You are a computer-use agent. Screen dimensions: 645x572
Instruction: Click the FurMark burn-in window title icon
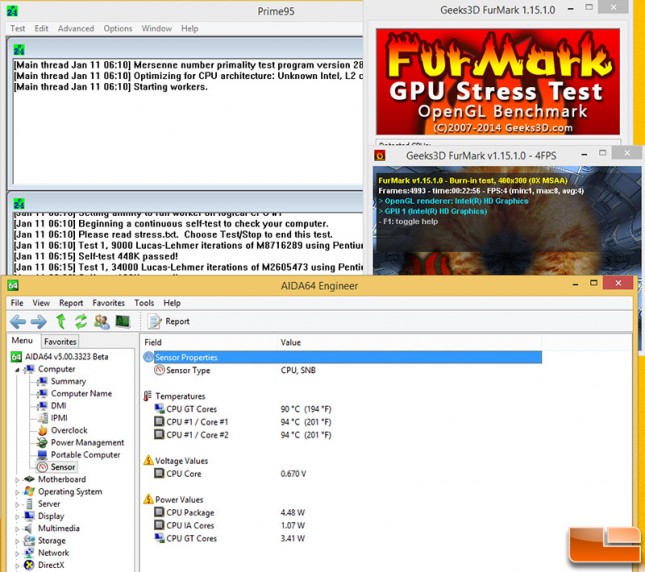[x=380, y=155]
